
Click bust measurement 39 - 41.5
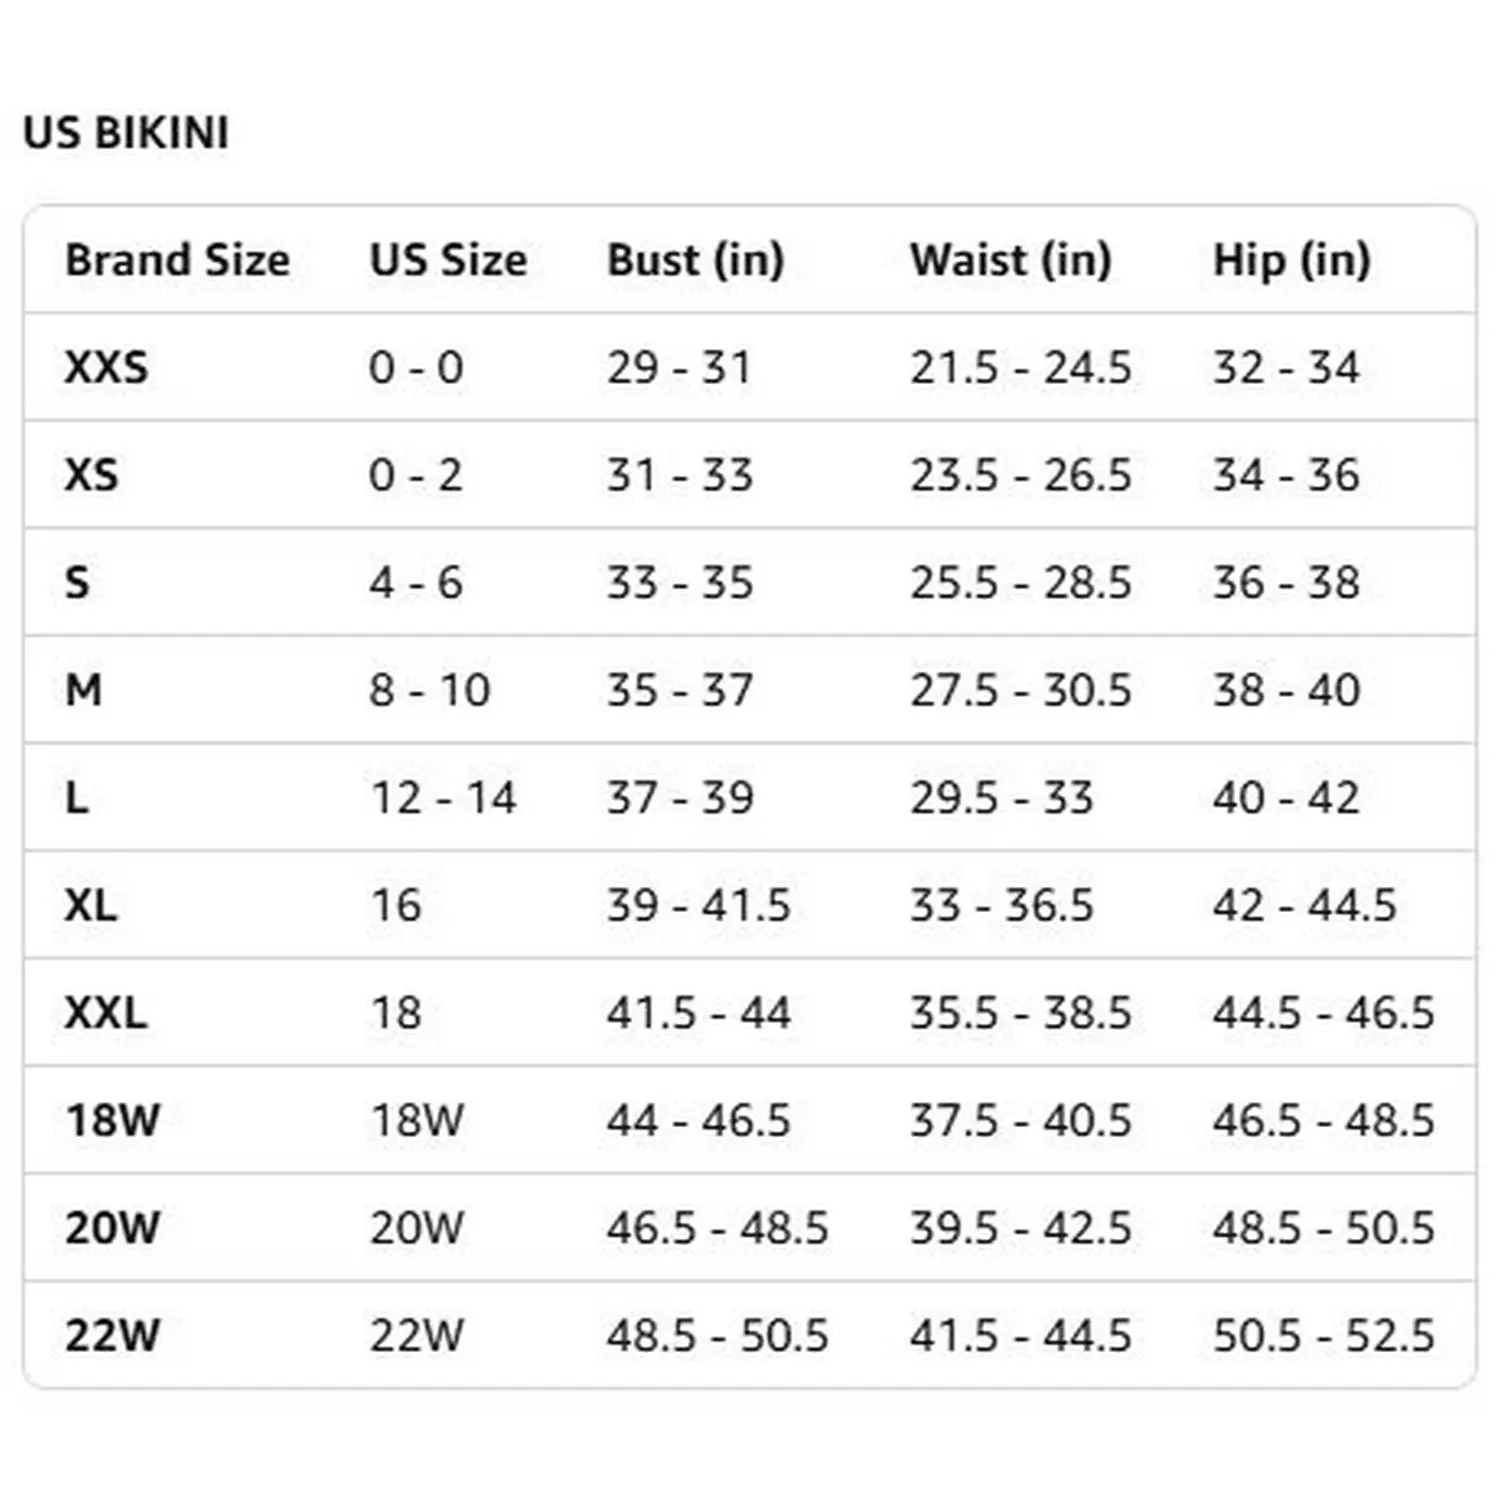[698, 906]
